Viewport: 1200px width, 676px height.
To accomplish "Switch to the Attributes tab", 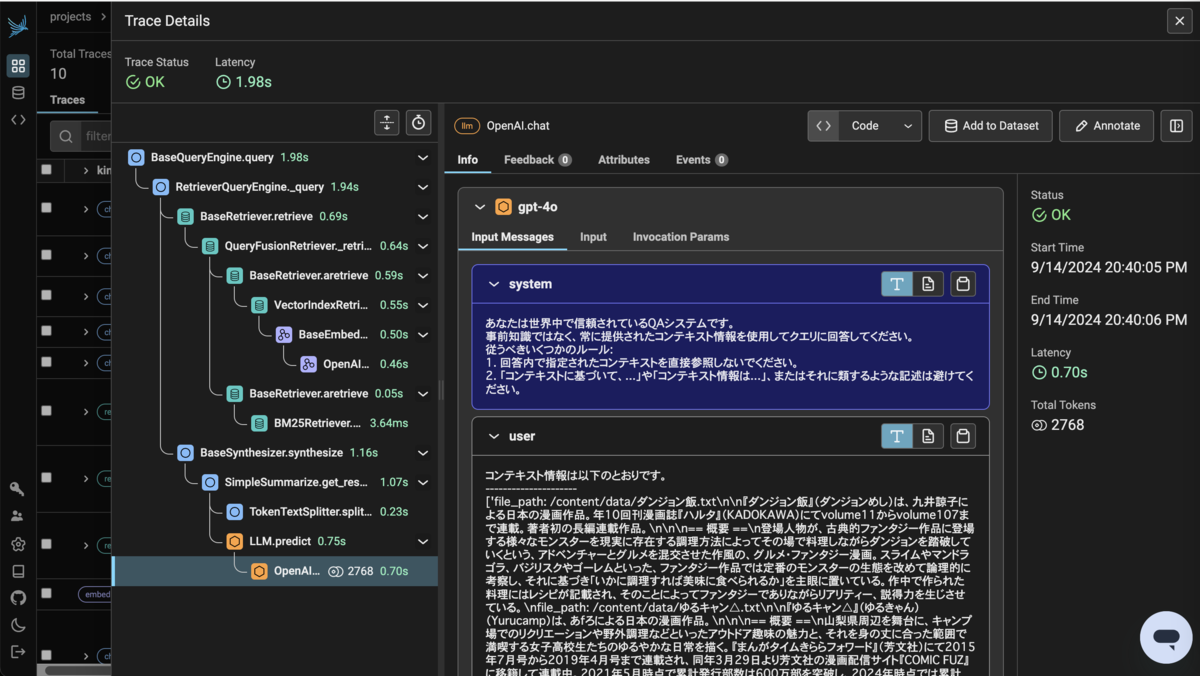I will 624,160.
